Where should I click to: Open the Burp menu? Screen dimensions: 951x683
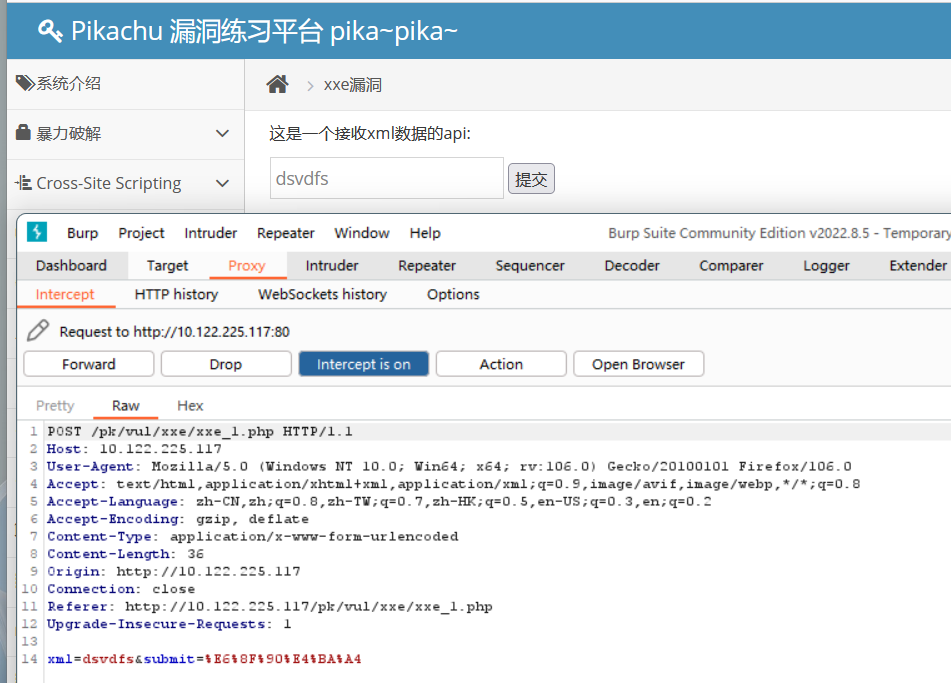82,233
